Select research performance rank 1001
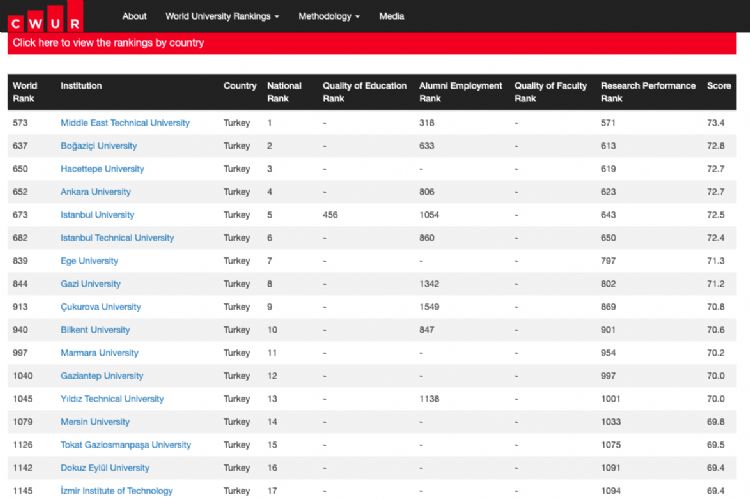The image size is (750, 499). coord(610,399)
